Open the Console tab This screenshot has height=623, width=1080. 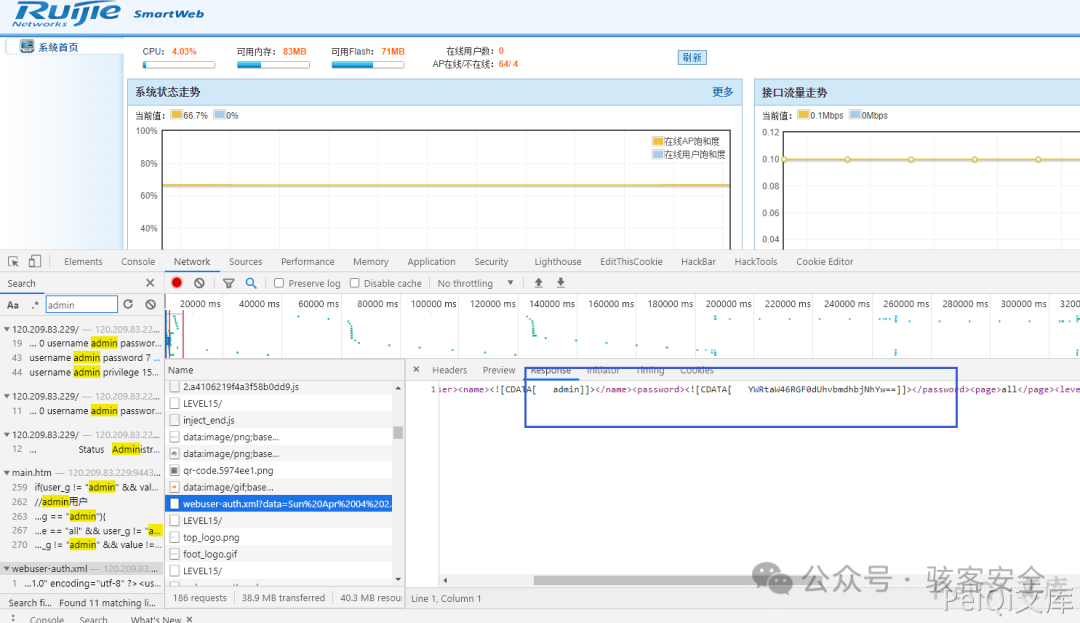138,262
